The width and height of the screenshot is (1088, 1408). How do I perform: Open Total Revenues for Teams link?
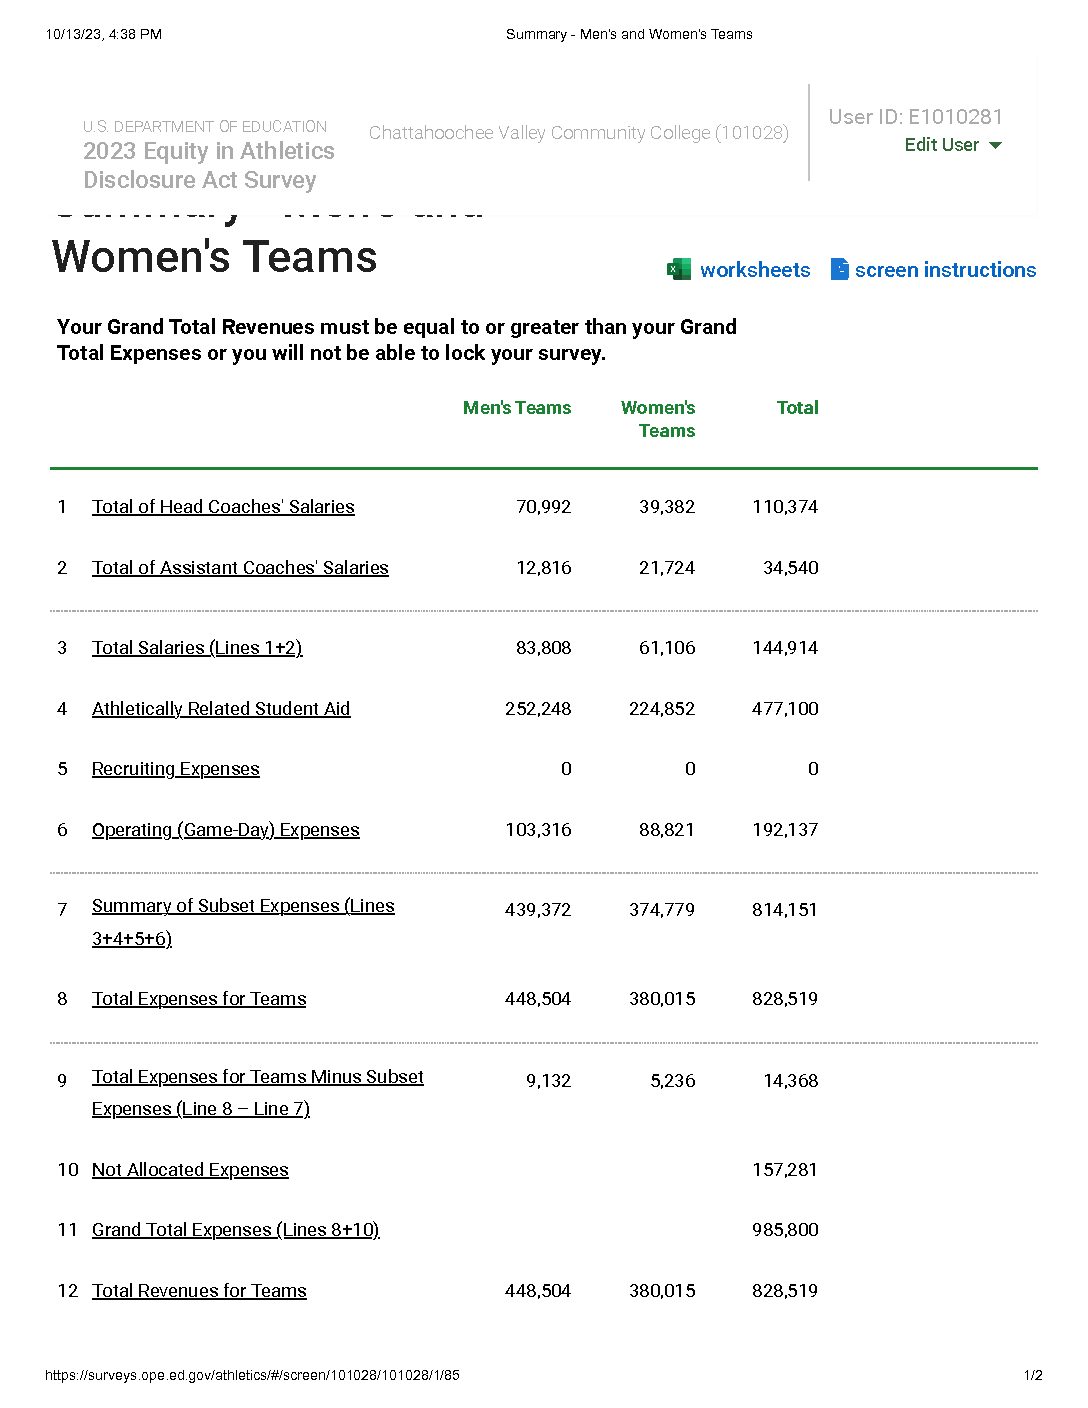[x=199, y=1290]
